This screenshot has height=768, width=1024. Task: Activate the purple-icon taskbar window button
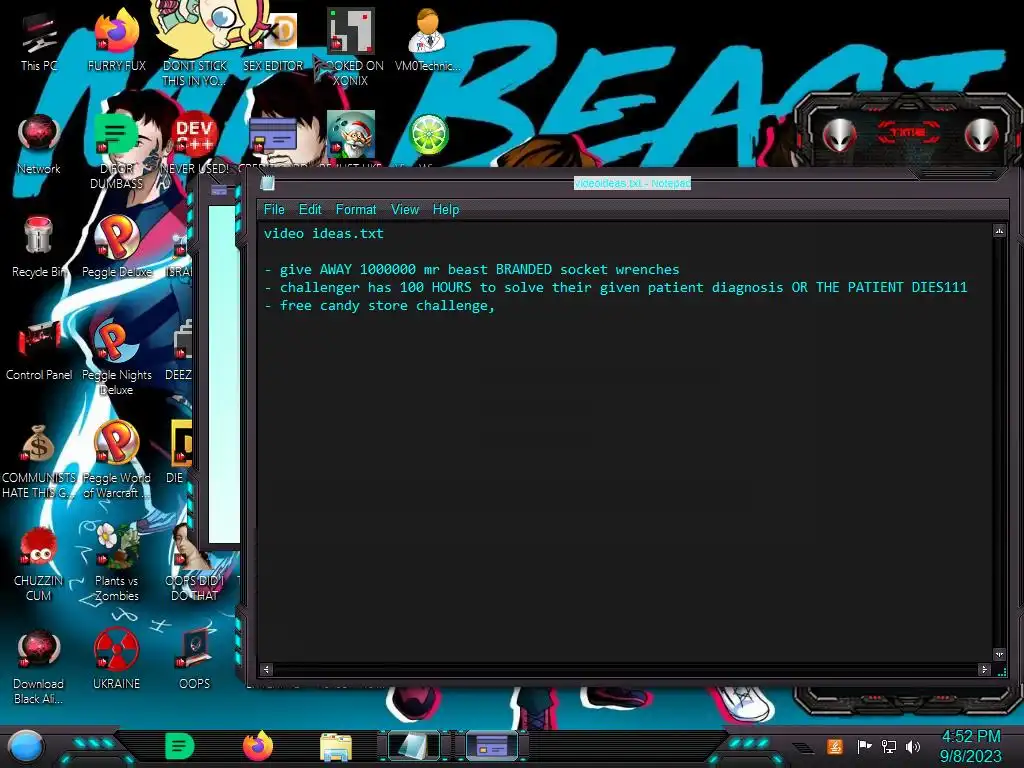point(492,746)
